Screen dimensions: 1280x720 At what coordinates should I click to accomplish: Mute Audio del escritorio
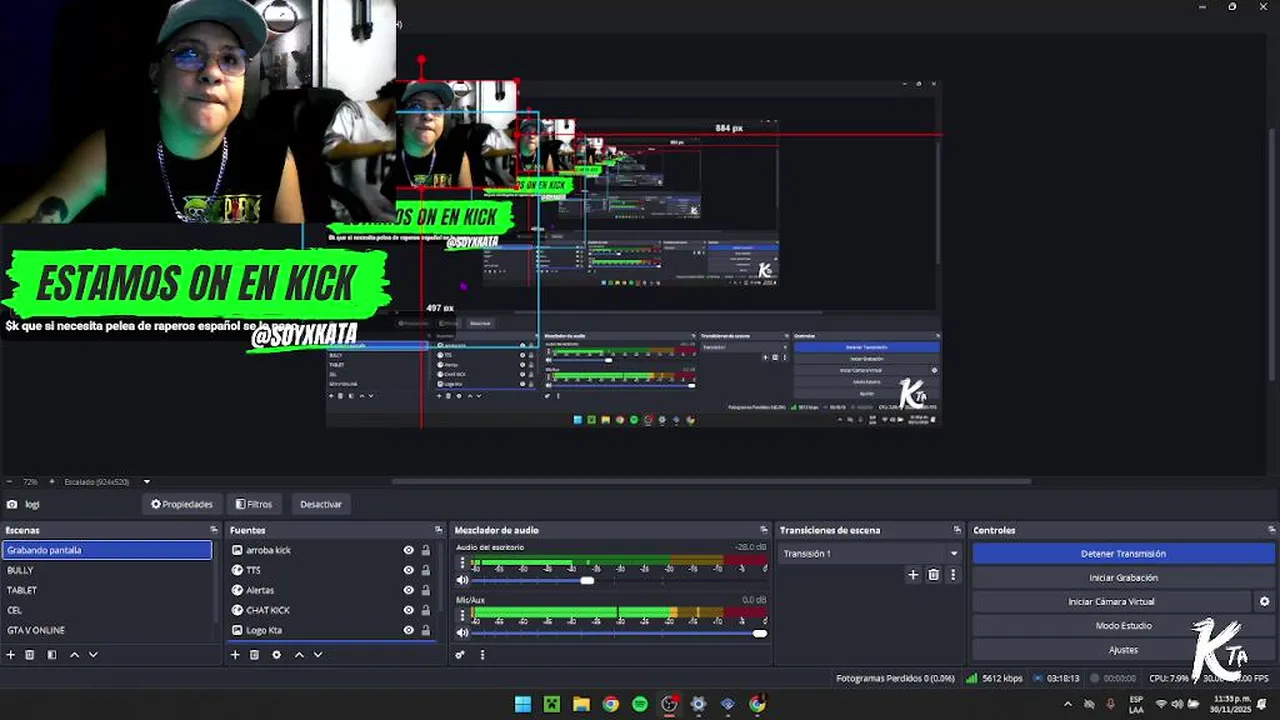point(462,580)
